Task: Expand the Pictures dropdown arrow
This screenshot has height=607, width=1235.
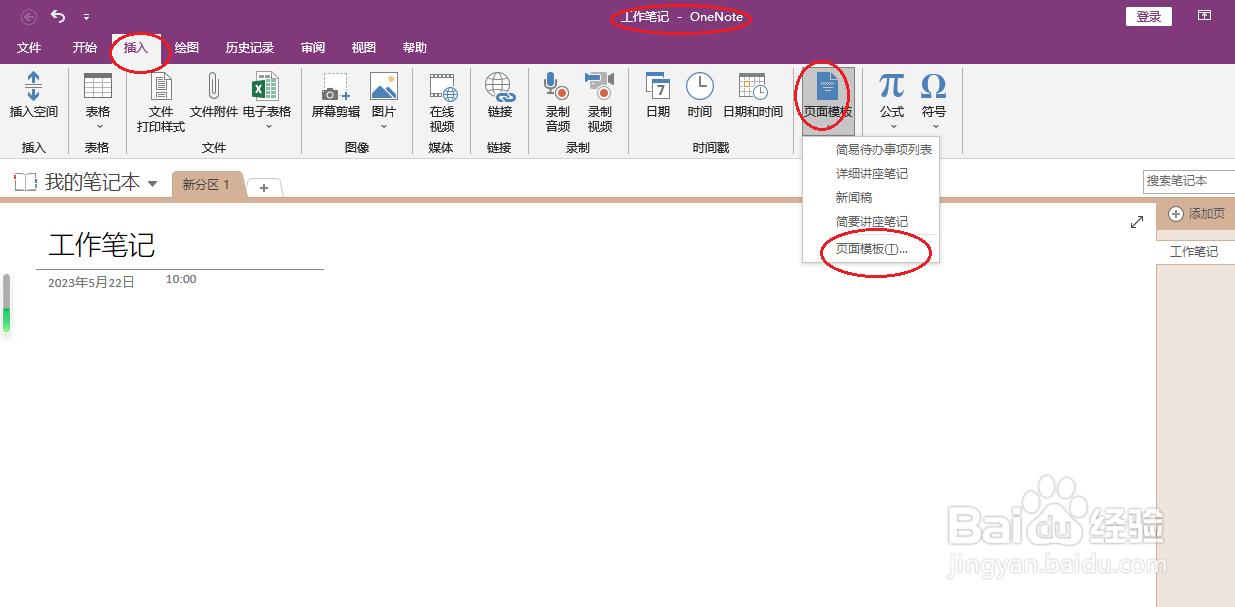Action: coord(384,127)
